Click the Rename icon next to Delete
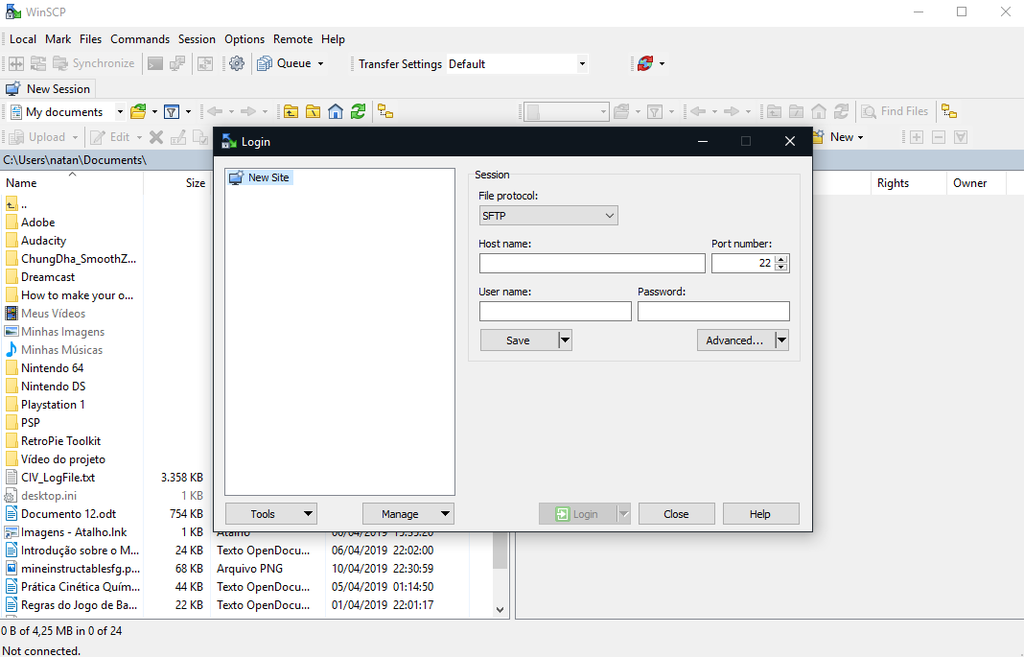The width and height of the screenshot is (1024, 657). pos(178,137)
